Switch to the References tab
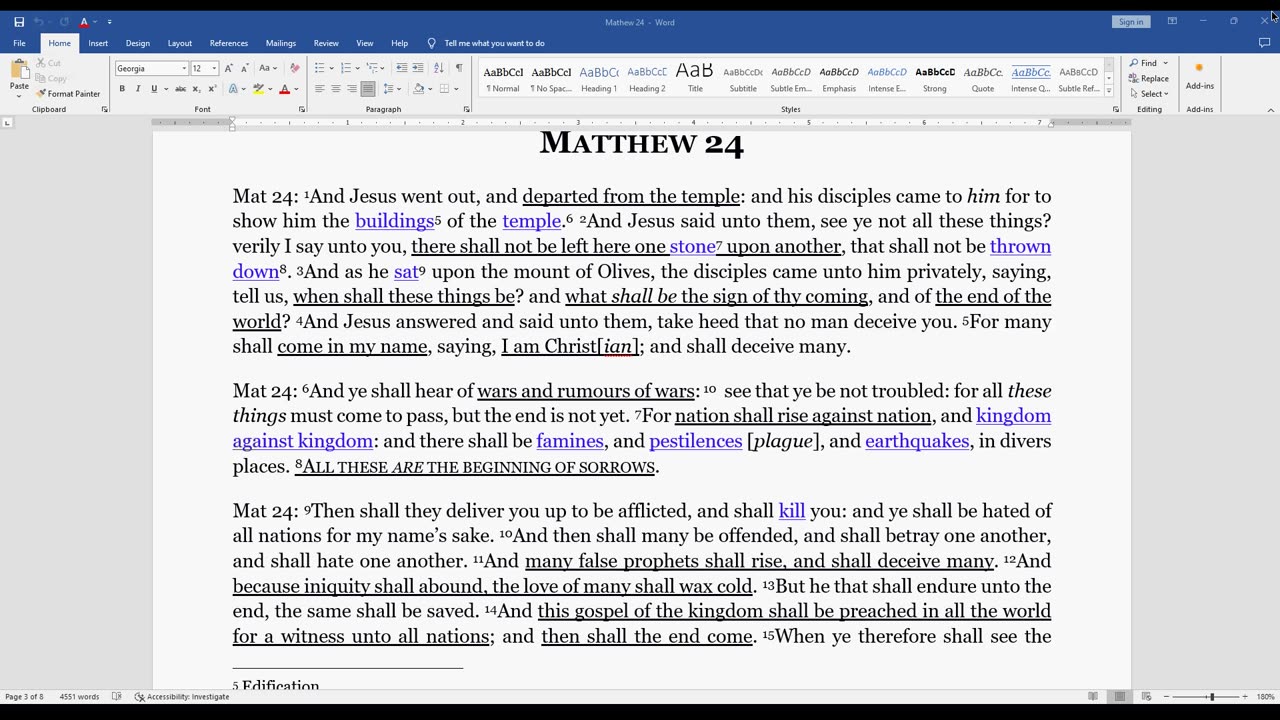 (x=229, y=43)
